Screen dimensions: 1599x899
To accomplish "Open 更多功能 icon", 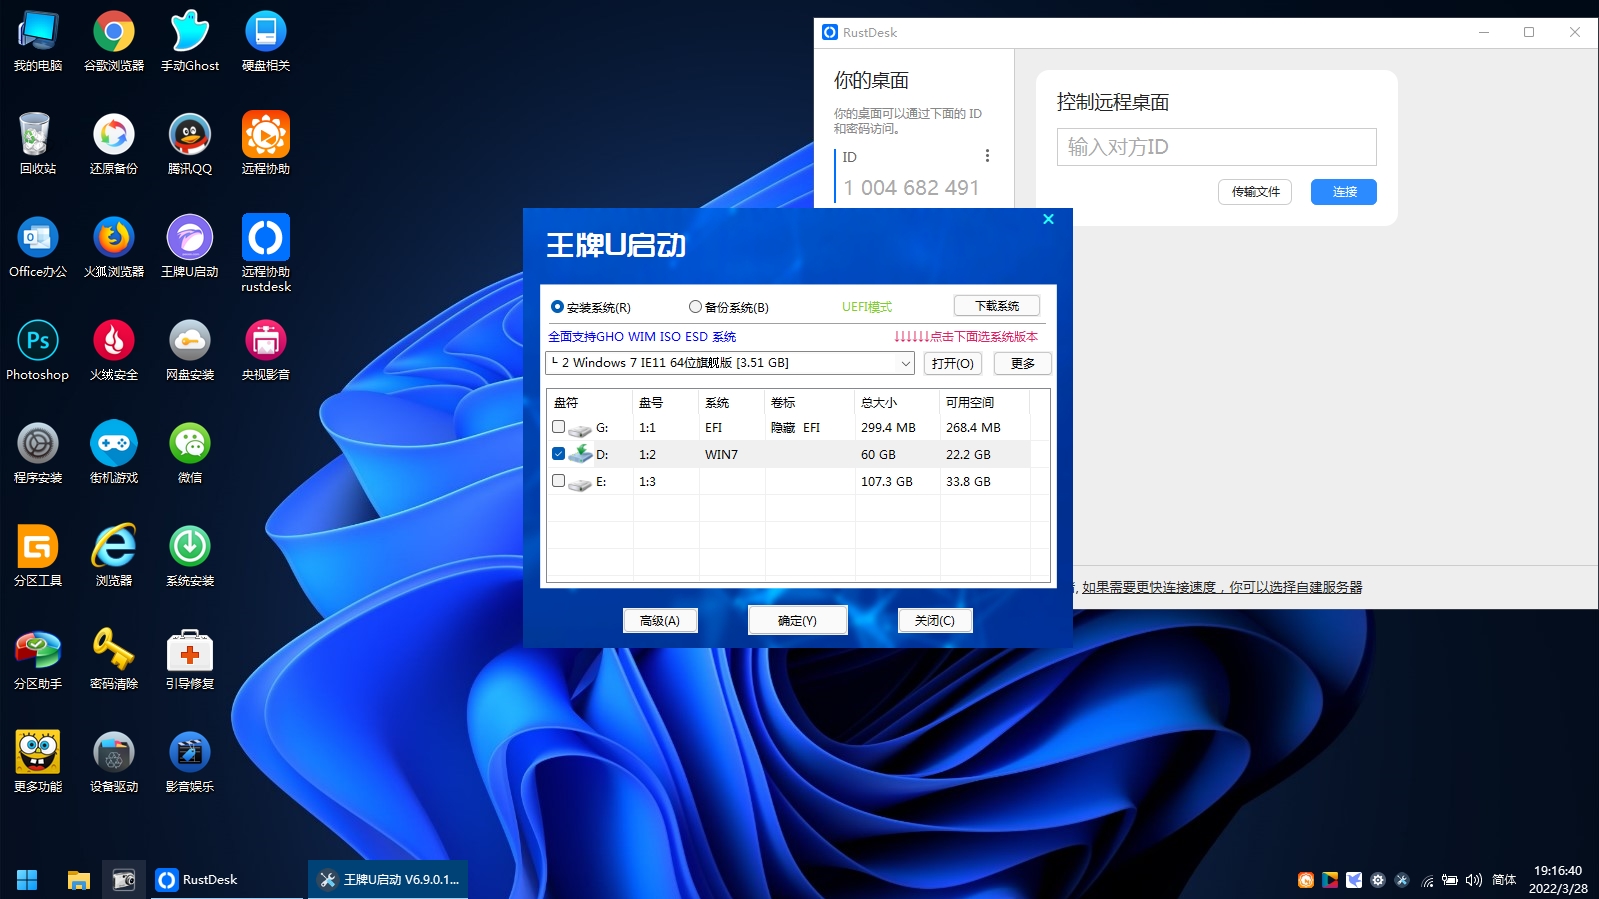I will [x=38, y=763].
